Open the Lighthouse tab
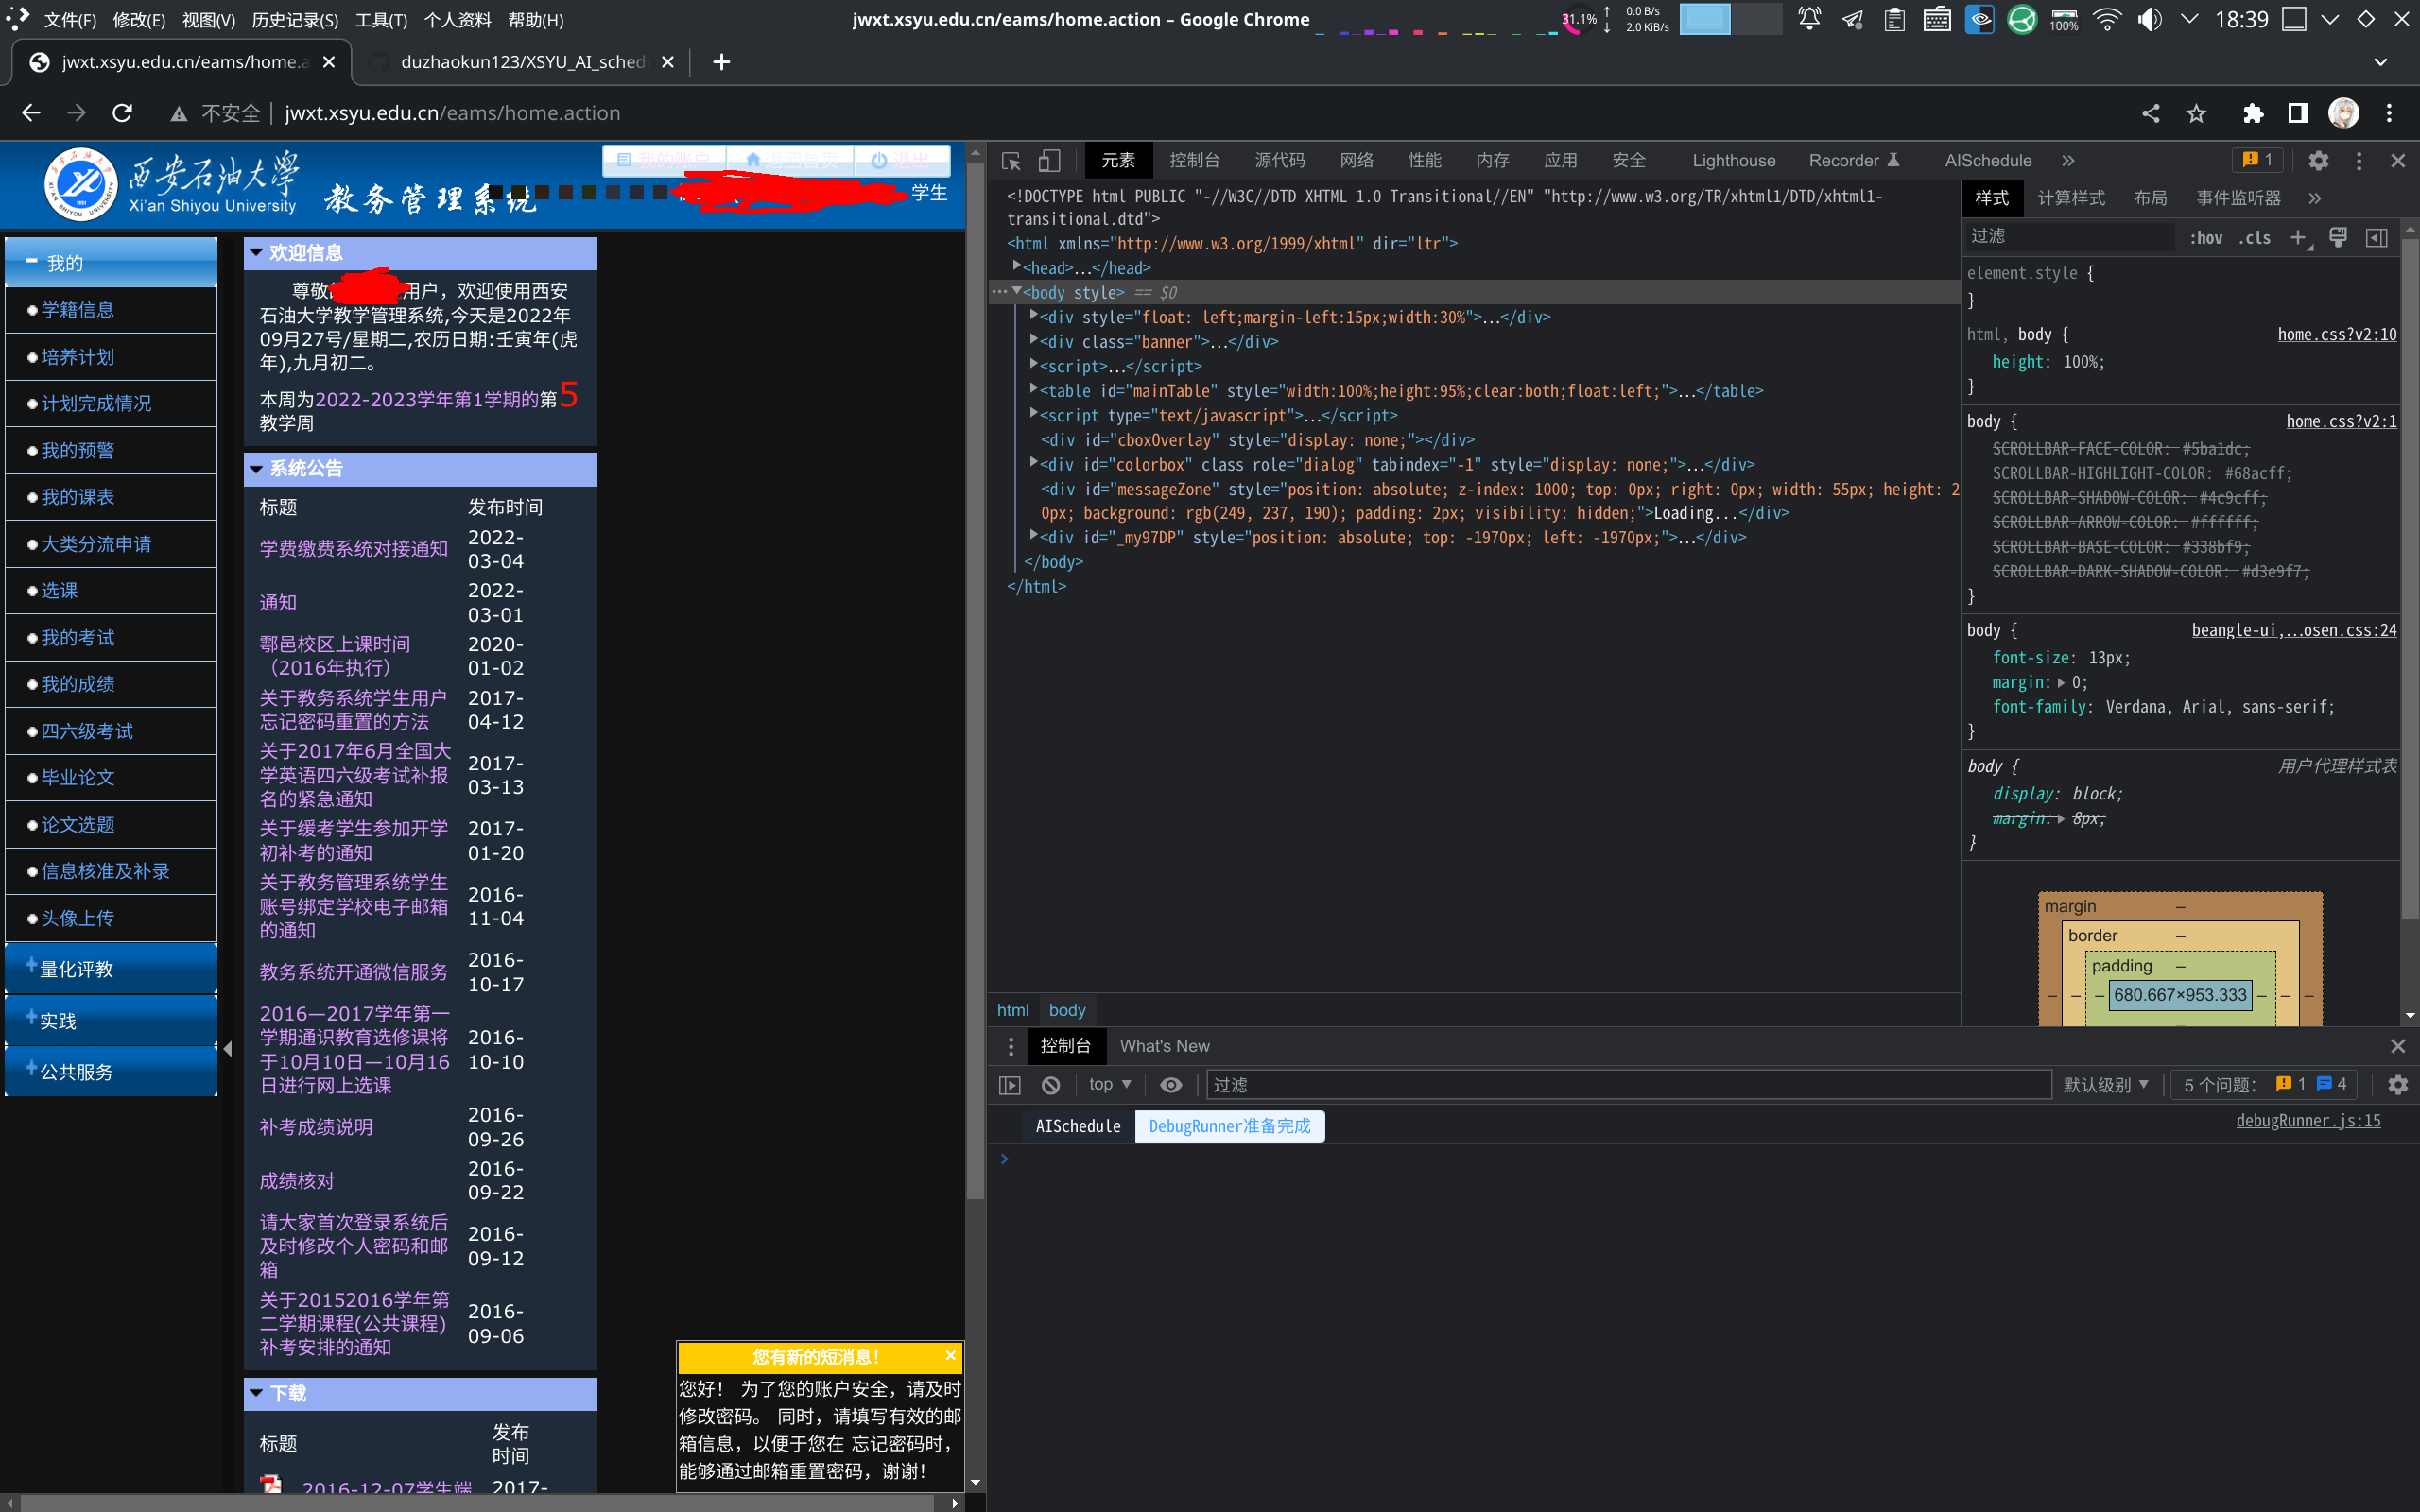 click(1734, 160)
